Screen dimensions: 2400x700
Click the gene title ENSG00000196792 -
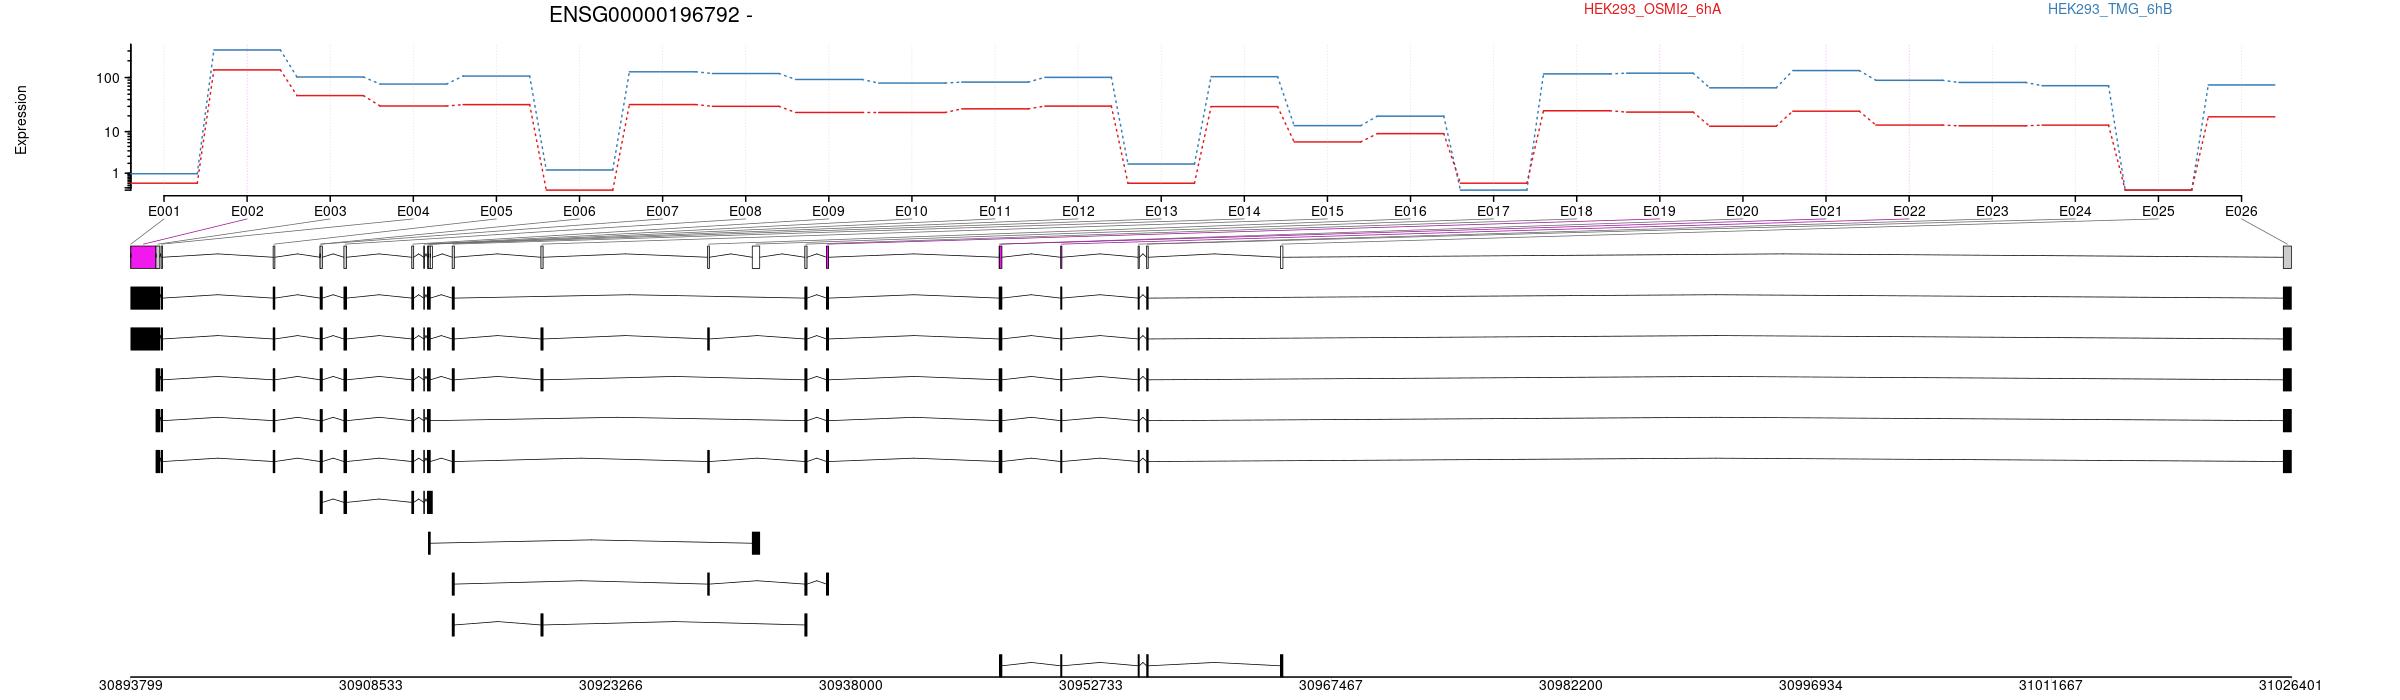651,15
